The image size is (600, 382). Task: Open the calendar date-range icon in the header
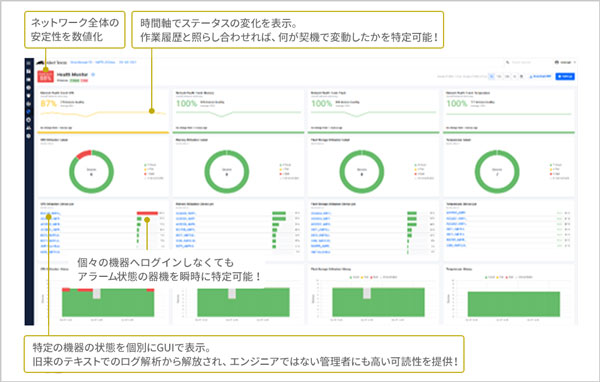tap(521, 77)
